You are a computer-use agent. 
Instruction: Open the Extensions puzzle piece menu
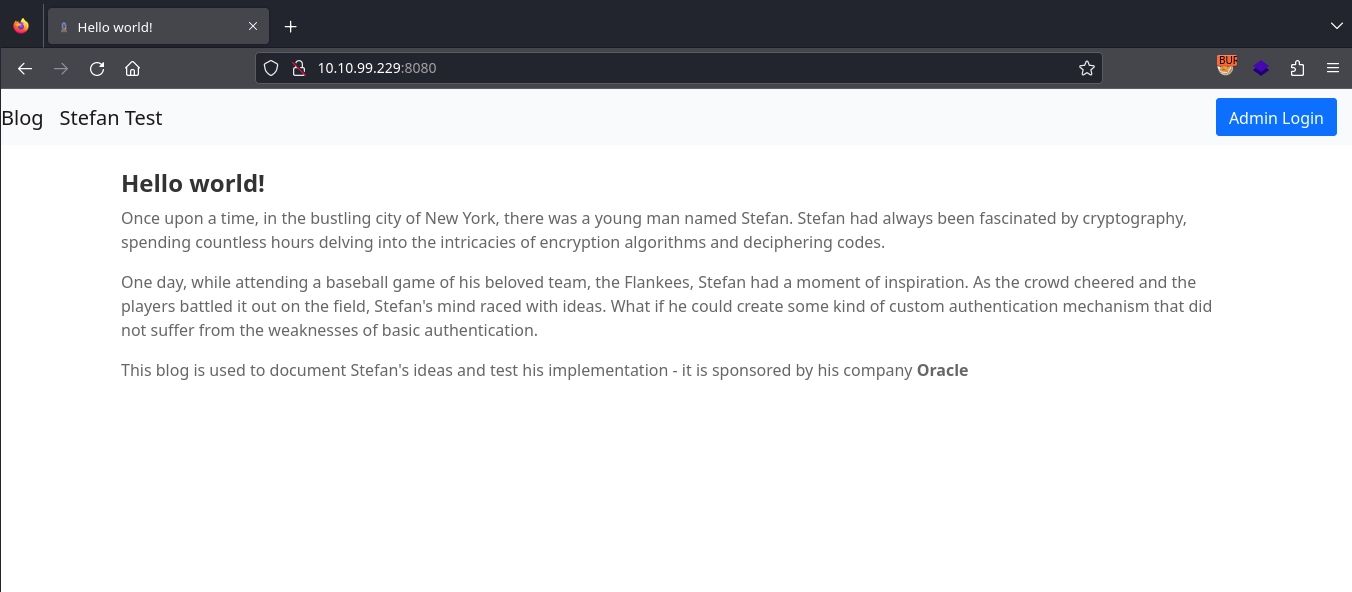click(x=1297, y=68)
